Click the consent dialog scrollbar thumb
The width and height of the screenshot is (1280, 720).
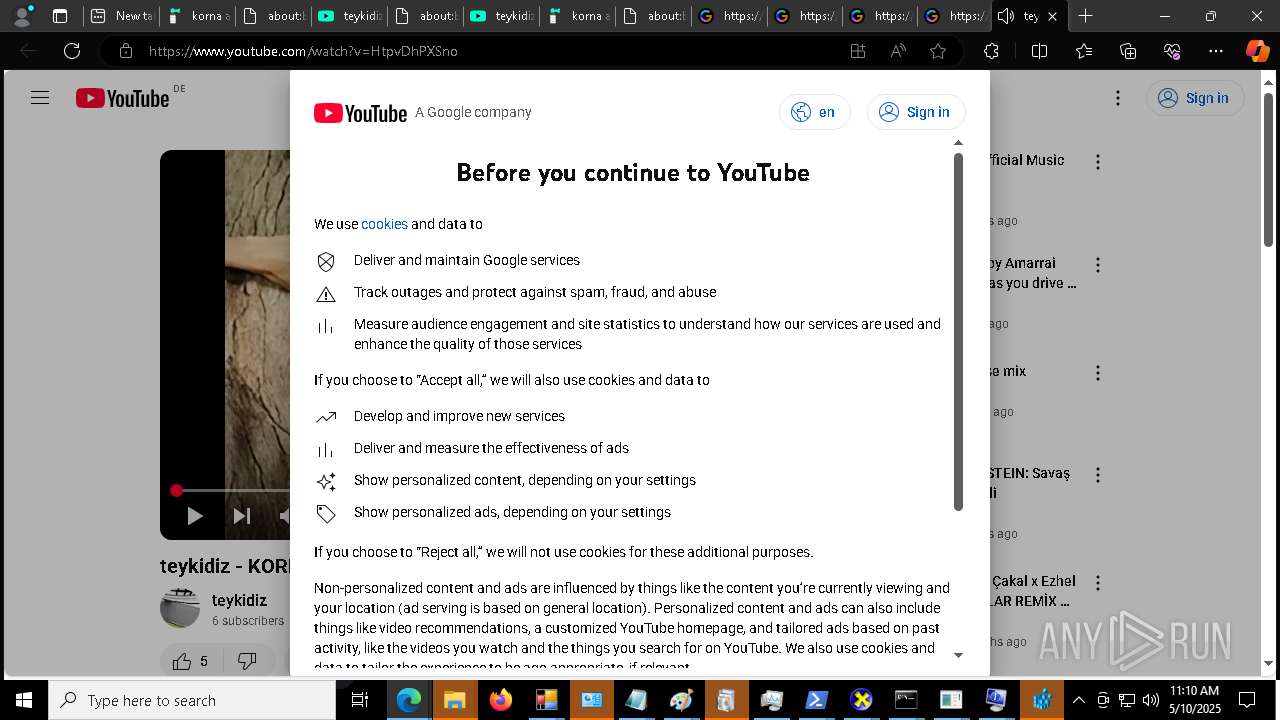(x=958, y=330)
